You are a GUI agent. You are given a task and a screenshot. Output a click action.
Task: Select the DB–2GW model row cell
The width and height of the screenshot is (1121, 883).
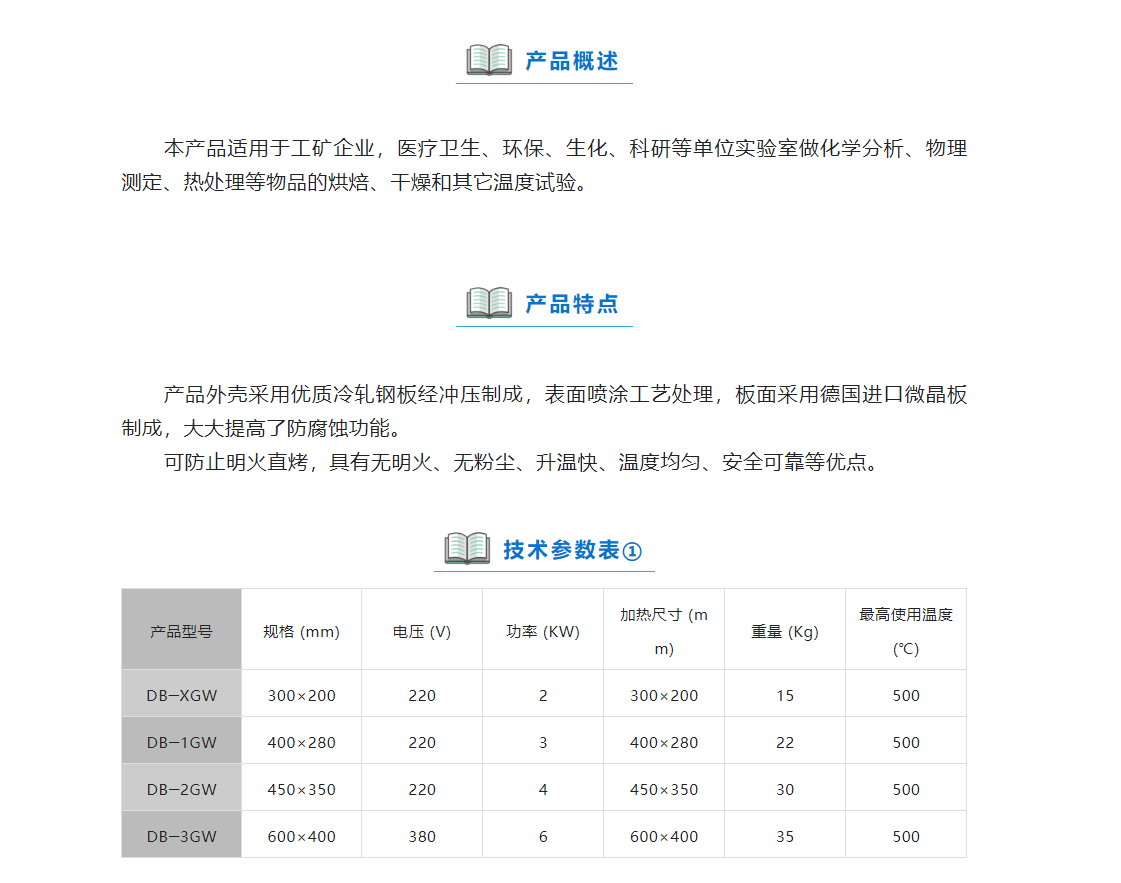pyautogui.click(x=182, y=788)
